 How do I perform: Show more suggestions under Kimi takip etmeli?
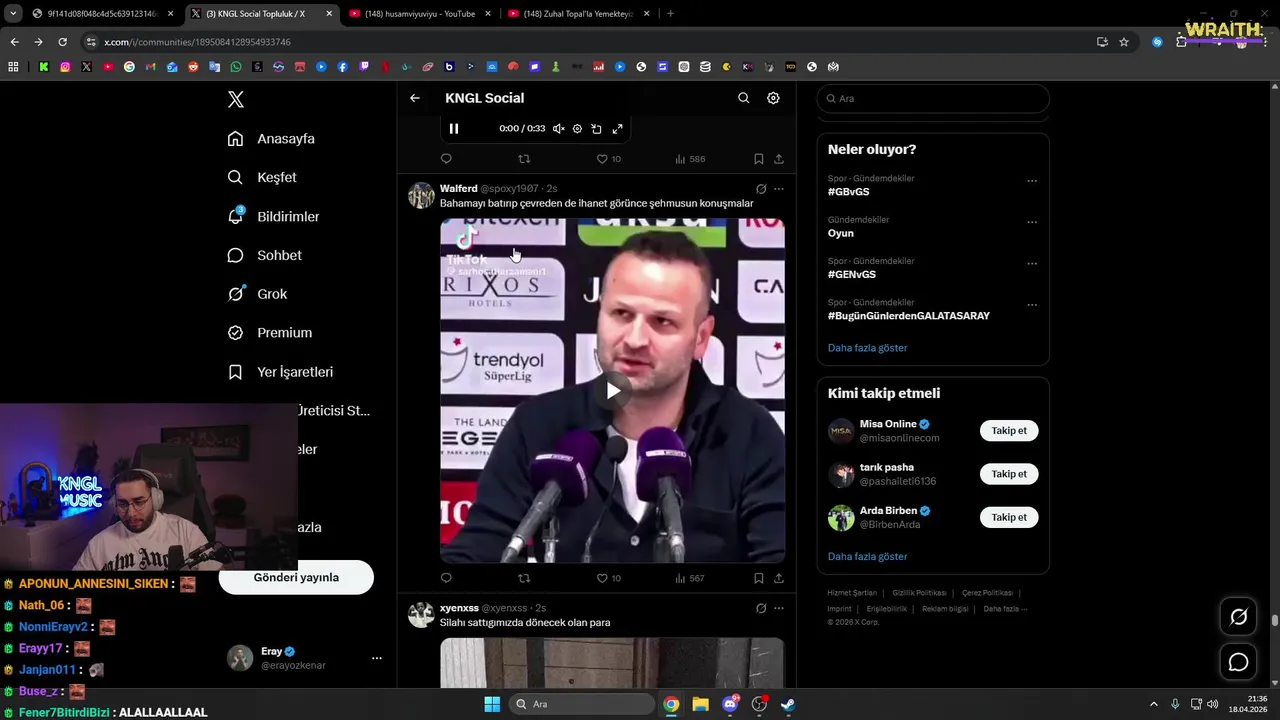tap(867, 556)
